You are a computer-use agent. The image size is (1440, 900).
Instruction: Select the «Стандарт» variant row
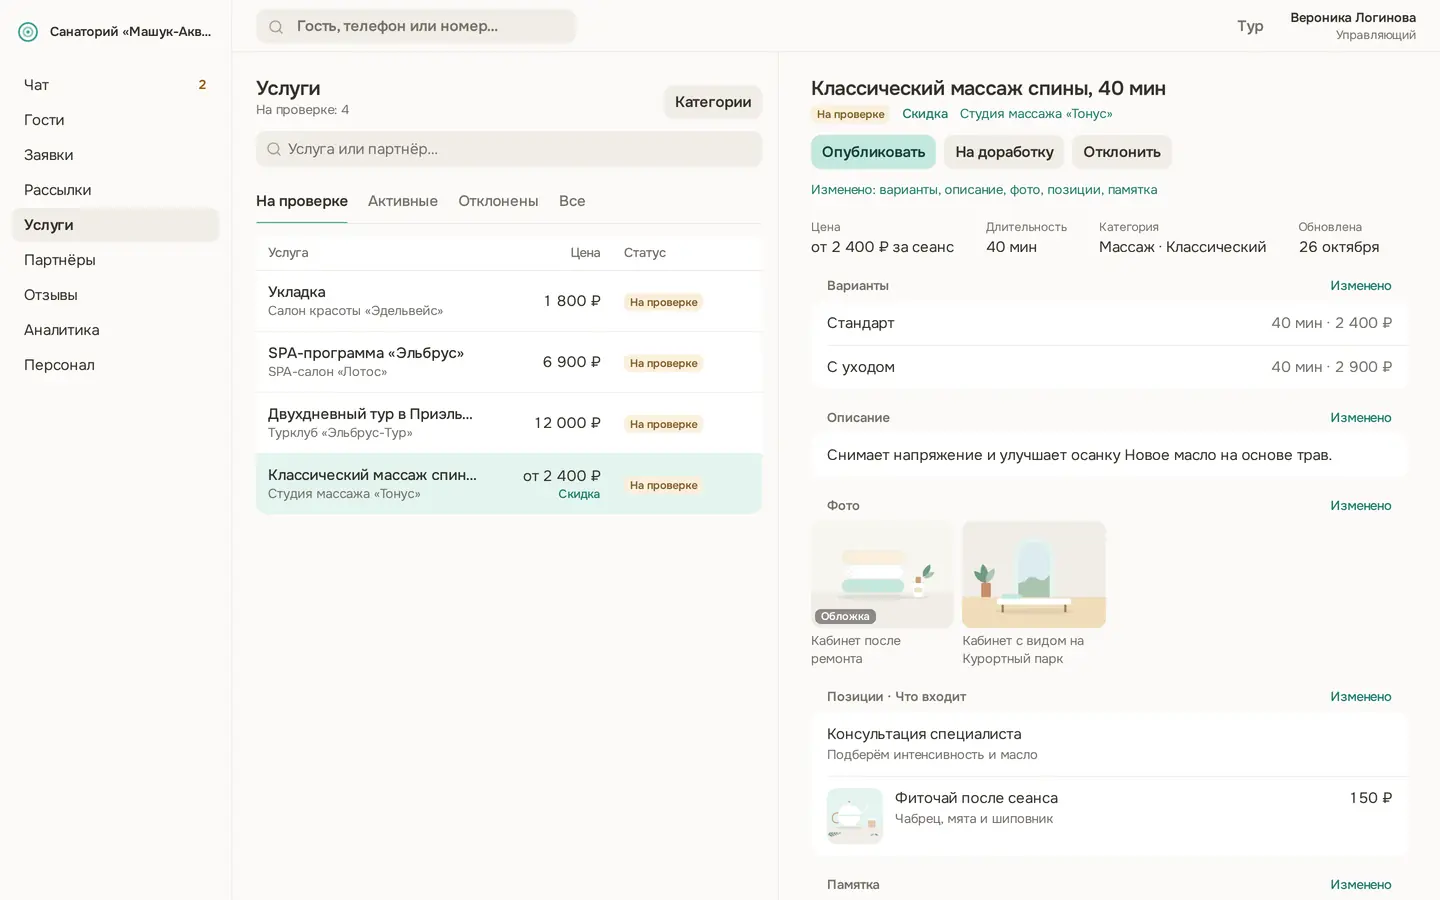(1109, 323)
